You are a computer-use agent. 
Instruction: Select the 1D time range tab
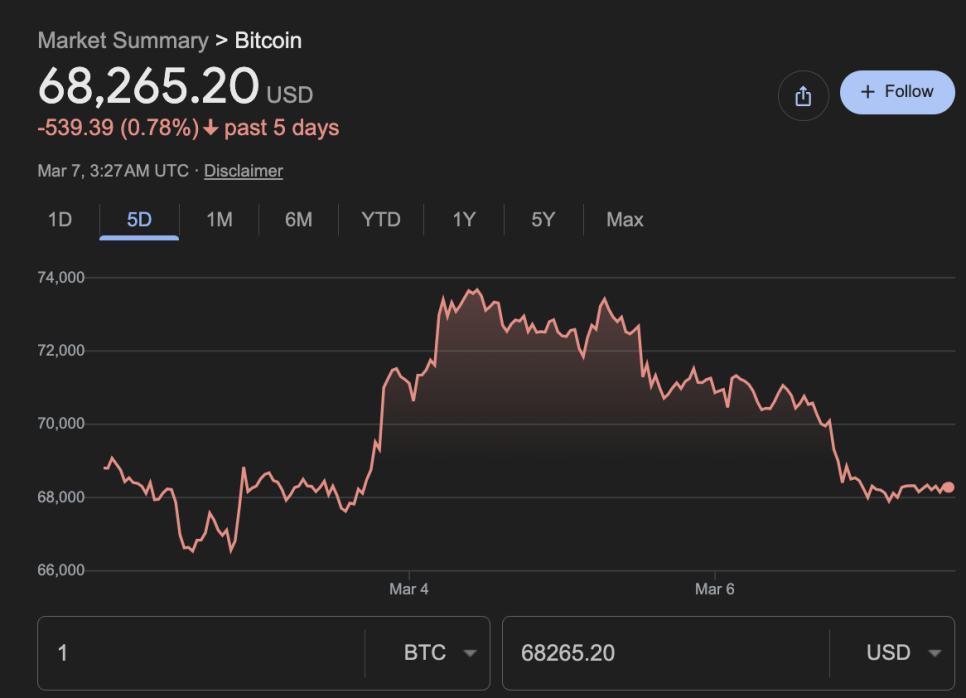point(60,220)
